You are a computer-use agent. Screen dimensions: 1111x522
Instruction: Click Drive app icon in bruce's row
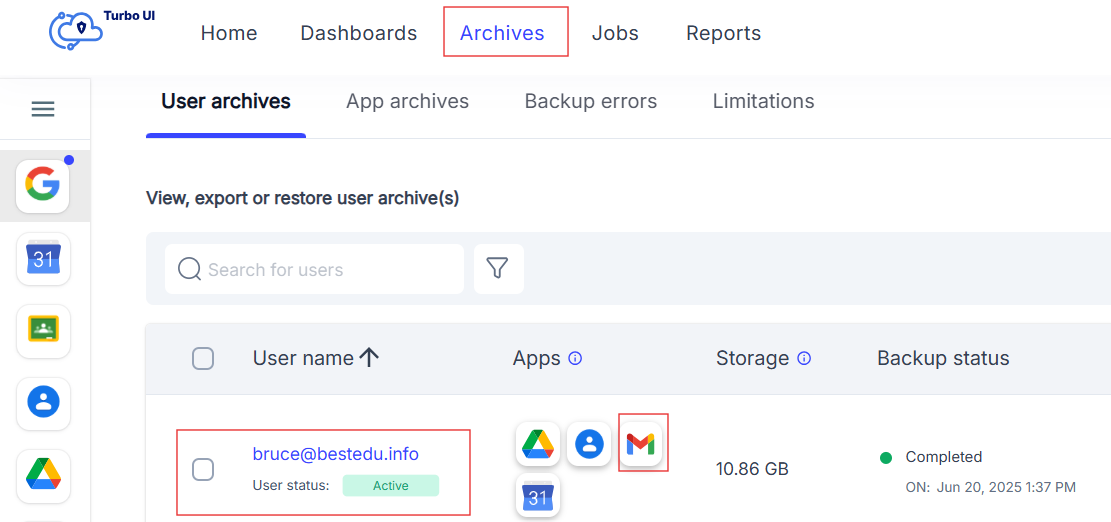pos(538,444)
